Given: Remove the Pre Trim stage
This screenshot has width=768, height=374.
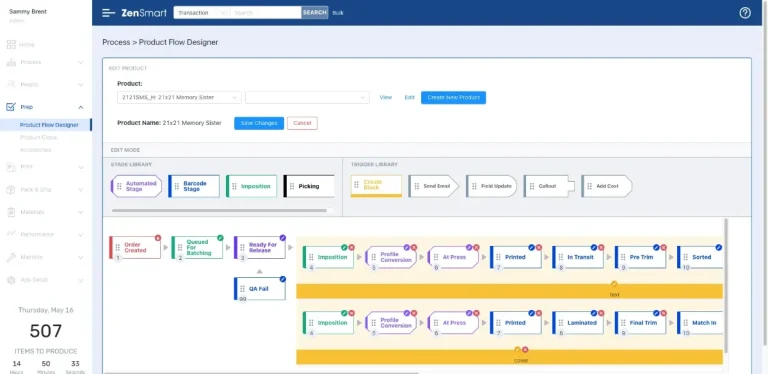Looking at the screenshot, I should [664, 247].
